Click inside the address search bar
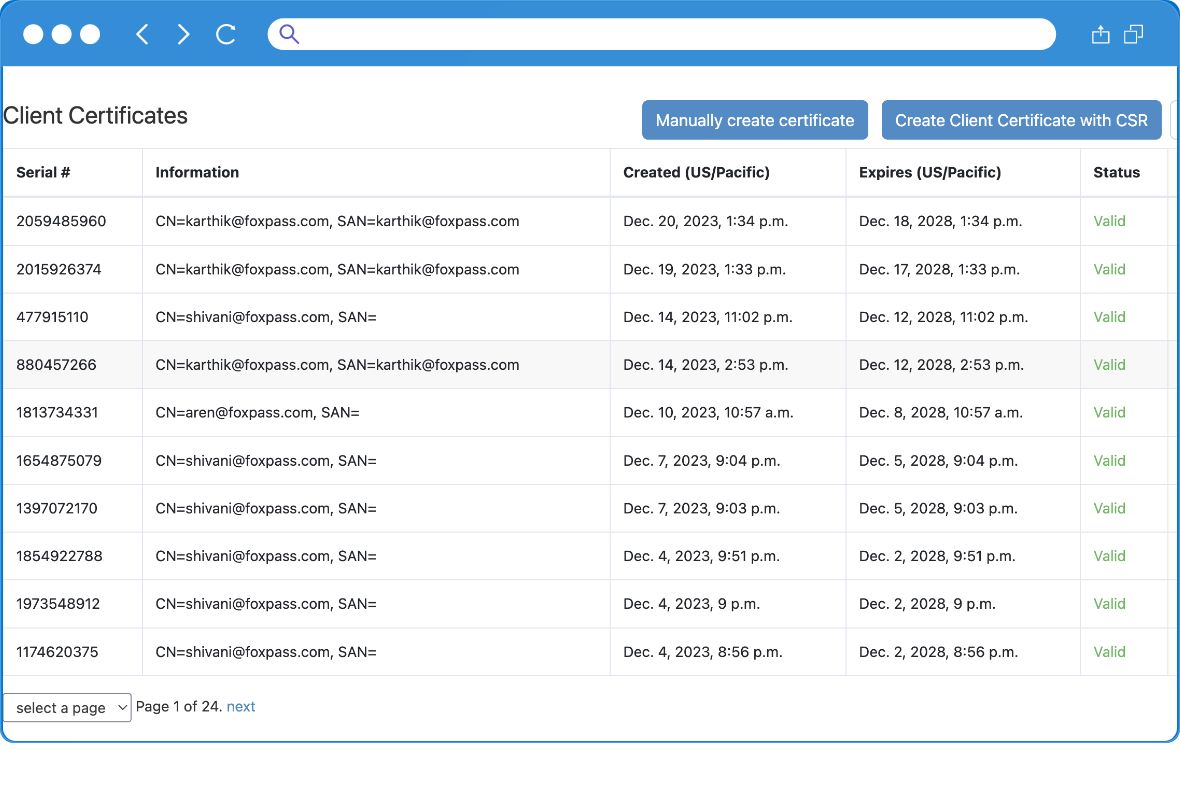 pyautogui.click(x=660, y=33)
